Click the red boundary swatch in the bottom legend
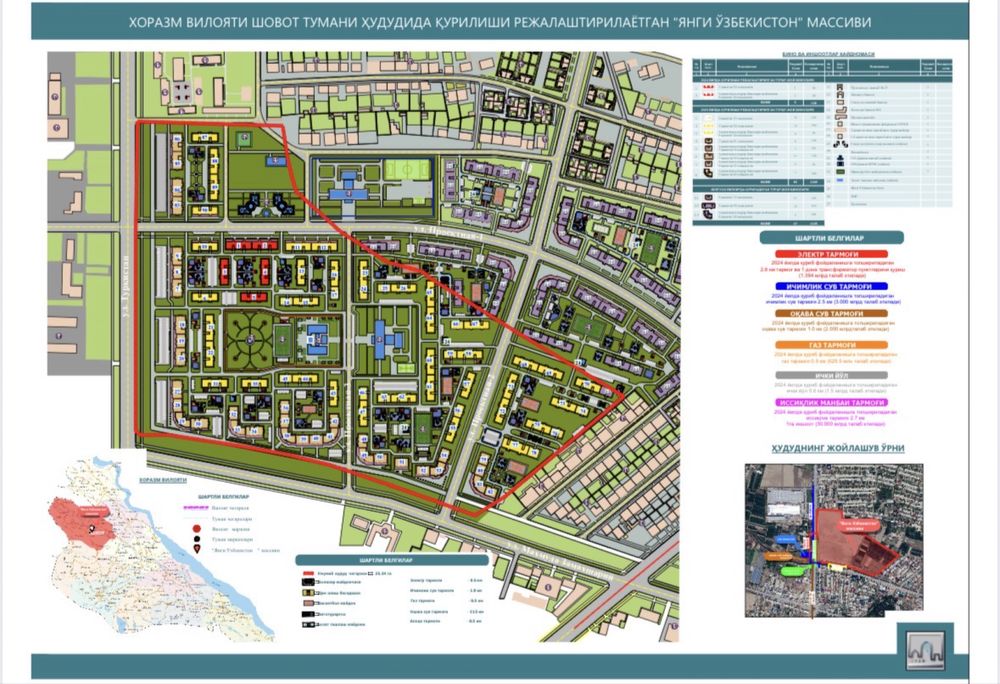This screenshot has height=684, width=1000. [309, 574]
